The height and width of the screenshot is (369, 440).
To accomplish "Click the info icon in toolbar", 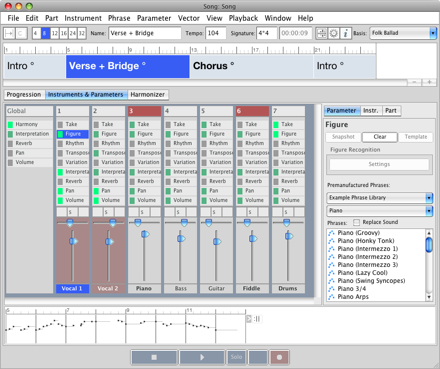I will point(346,33).
